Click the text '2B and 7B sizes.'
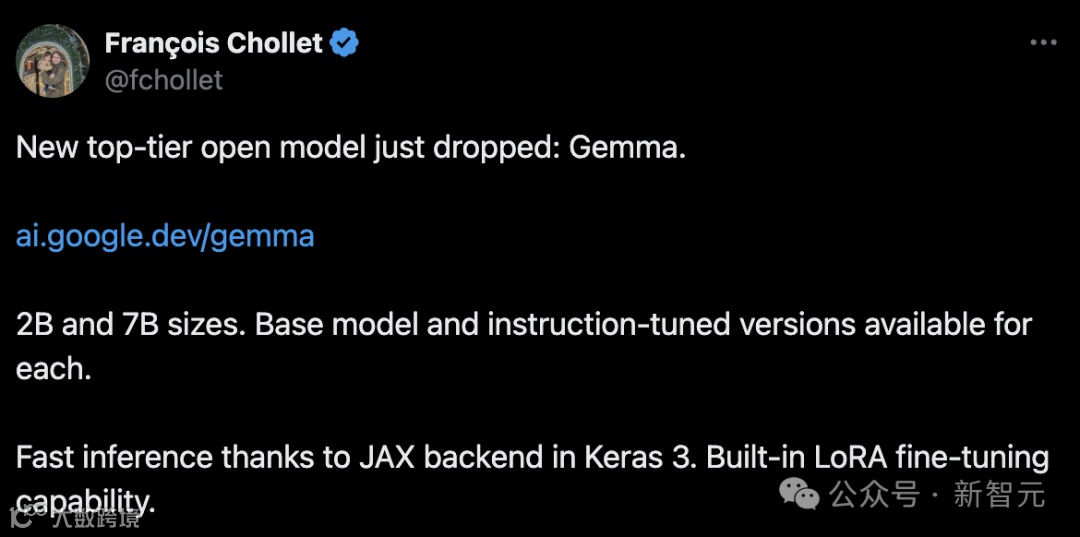Image resolution: width=1080 pixels, height=537 pixels. click(x=132, y=325)
